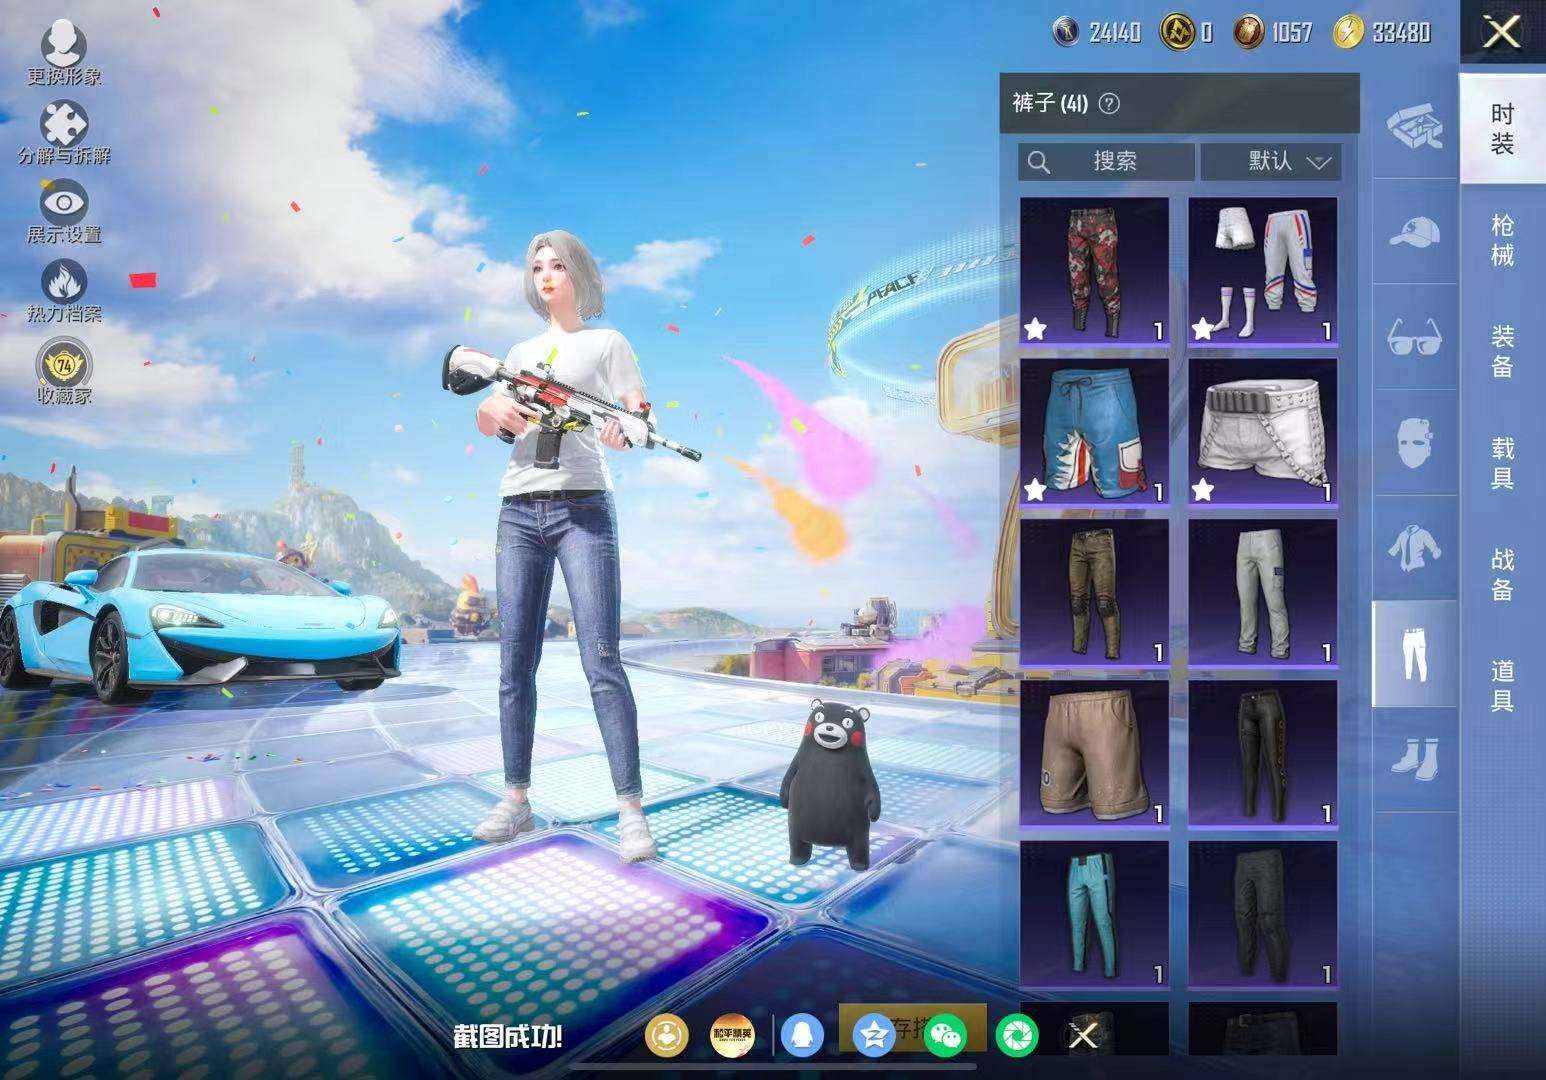Share screenshot via the 和平精英 icon
The image size is (1546, 1080).
coord(732,1035)
